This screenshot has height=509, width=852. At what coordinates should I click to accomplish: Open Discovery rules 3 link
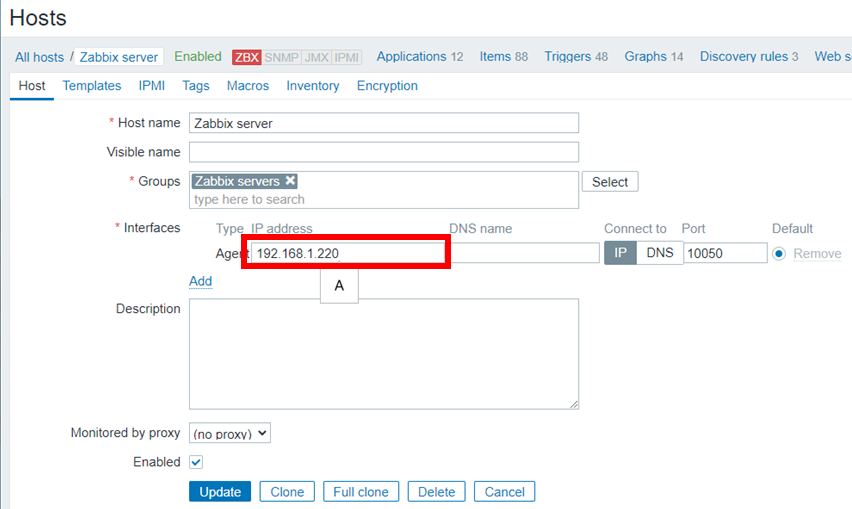click(749, 56)
